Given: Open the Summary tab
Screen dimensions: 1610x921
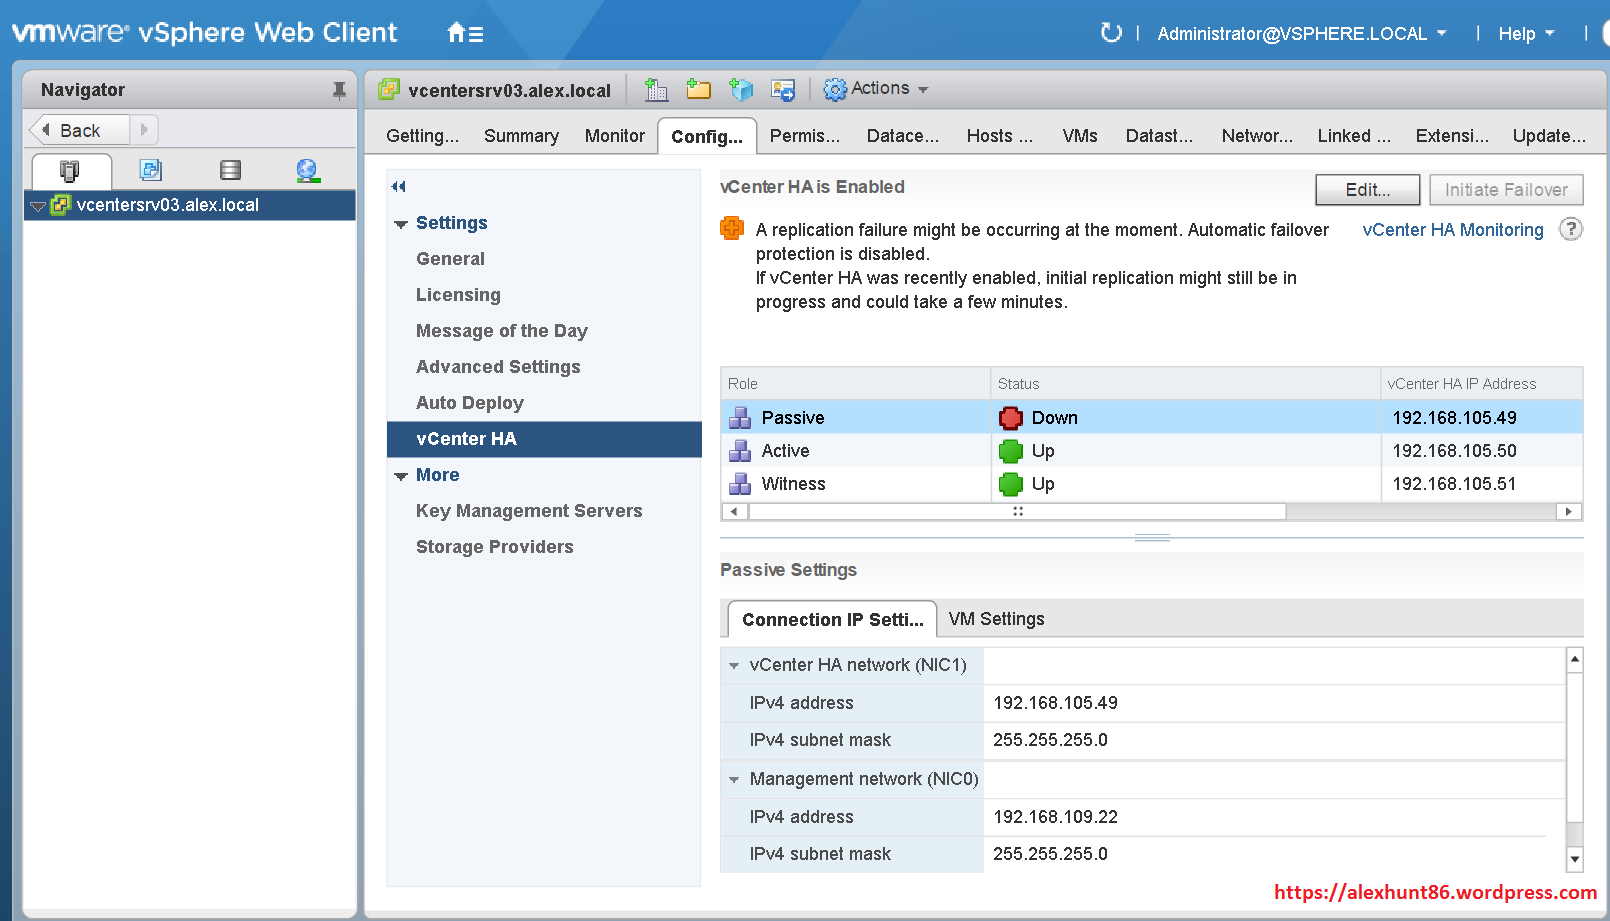Looking at the screenshot, I should tap(521, 136).
